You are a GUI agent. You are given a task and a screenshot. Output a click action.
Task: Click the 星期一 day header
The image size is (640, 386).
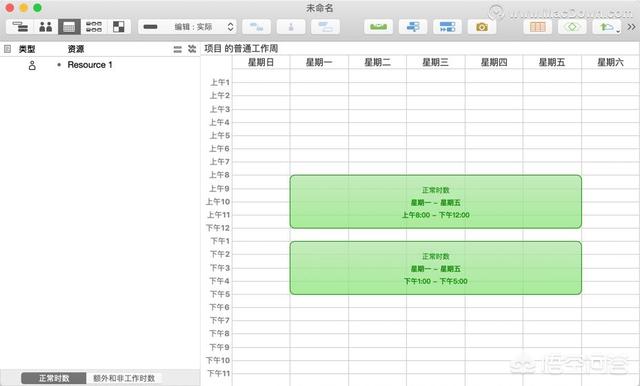319,62
